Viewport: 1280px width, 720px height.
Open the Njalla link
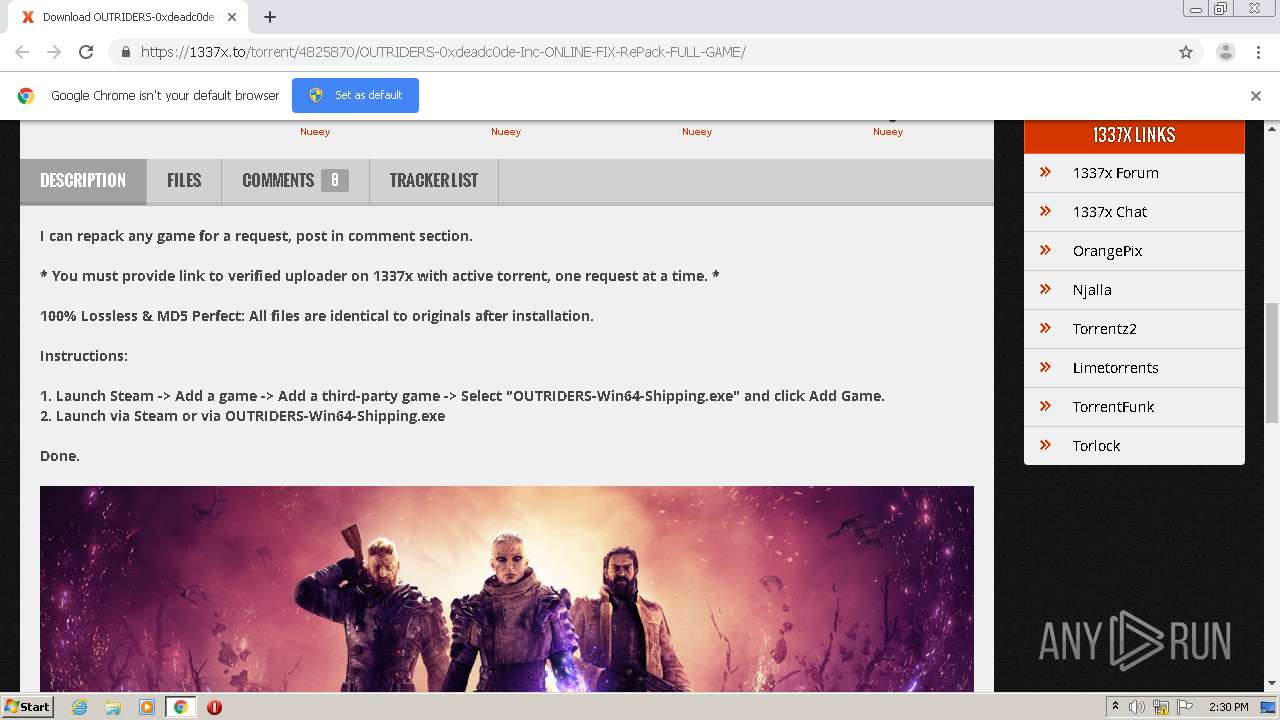(x=1092, y=290)
